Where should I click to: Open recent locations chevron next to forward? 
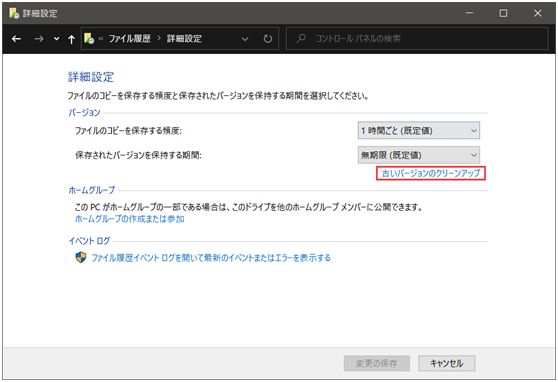point(56,39)
